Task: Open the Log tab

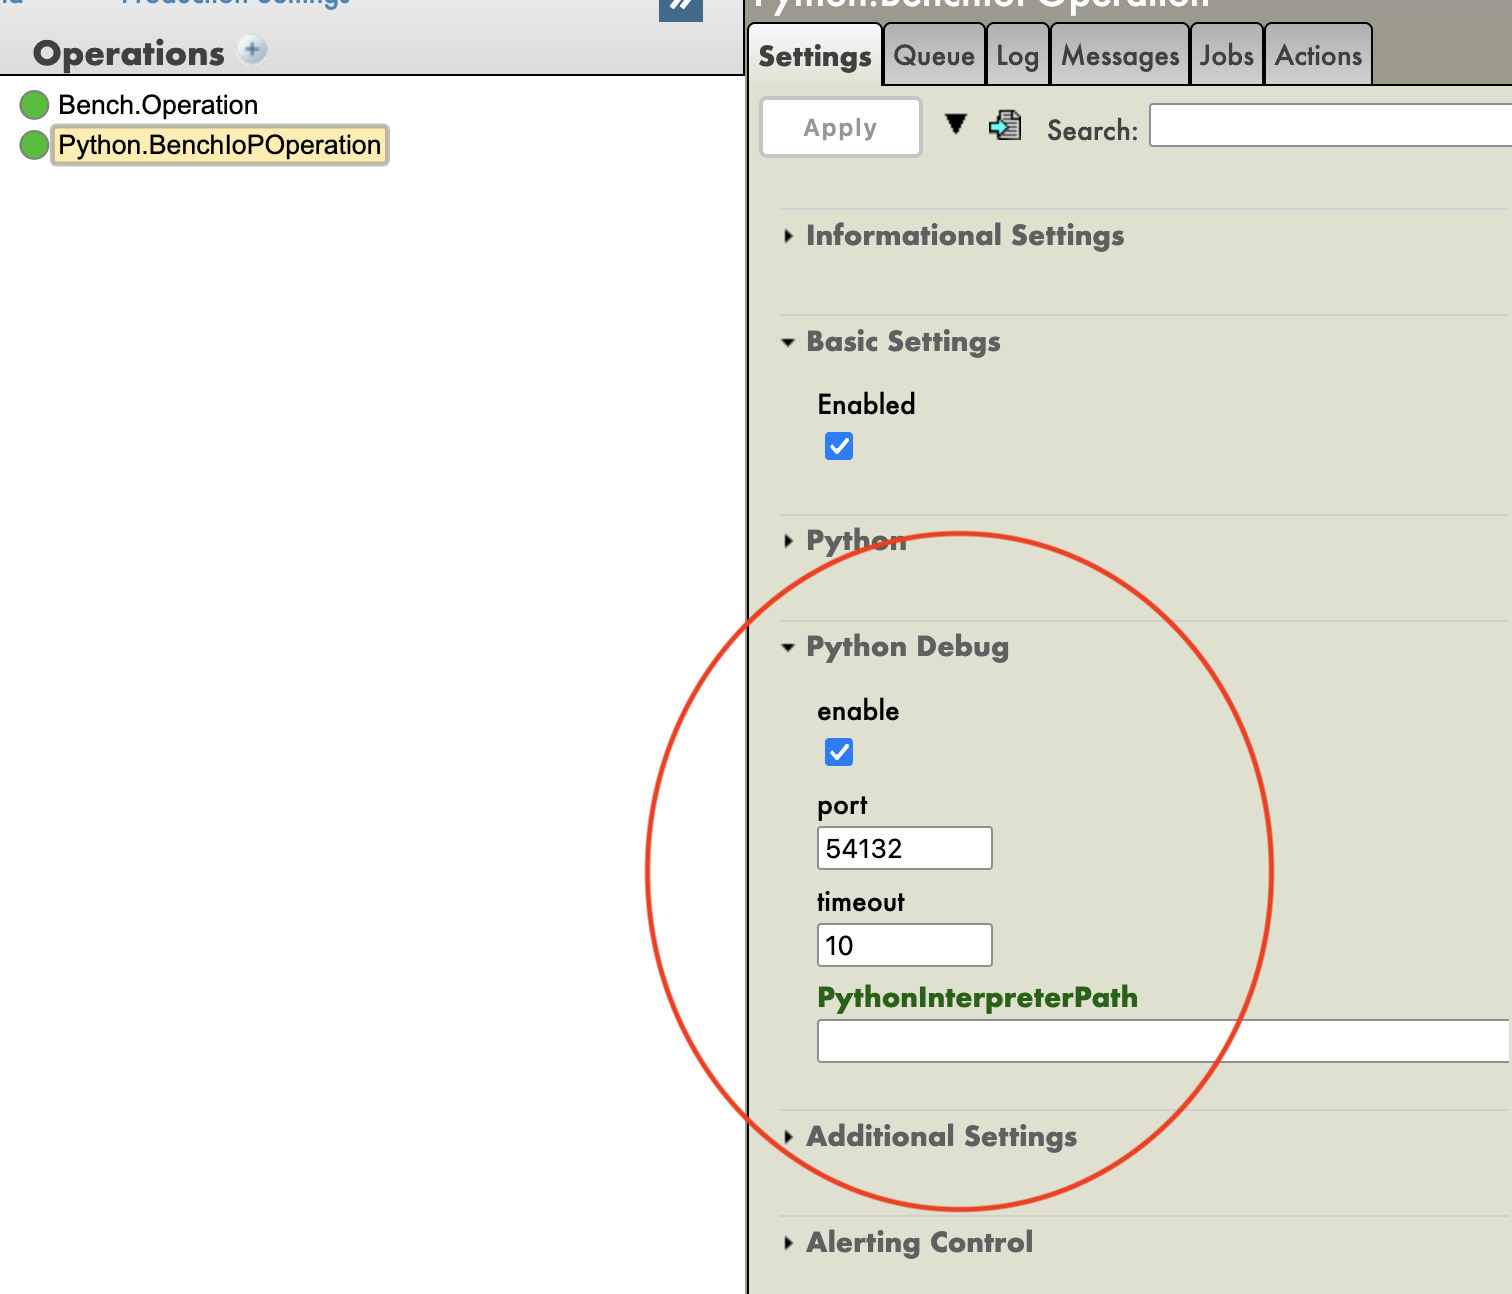Action: [1017, 56]
